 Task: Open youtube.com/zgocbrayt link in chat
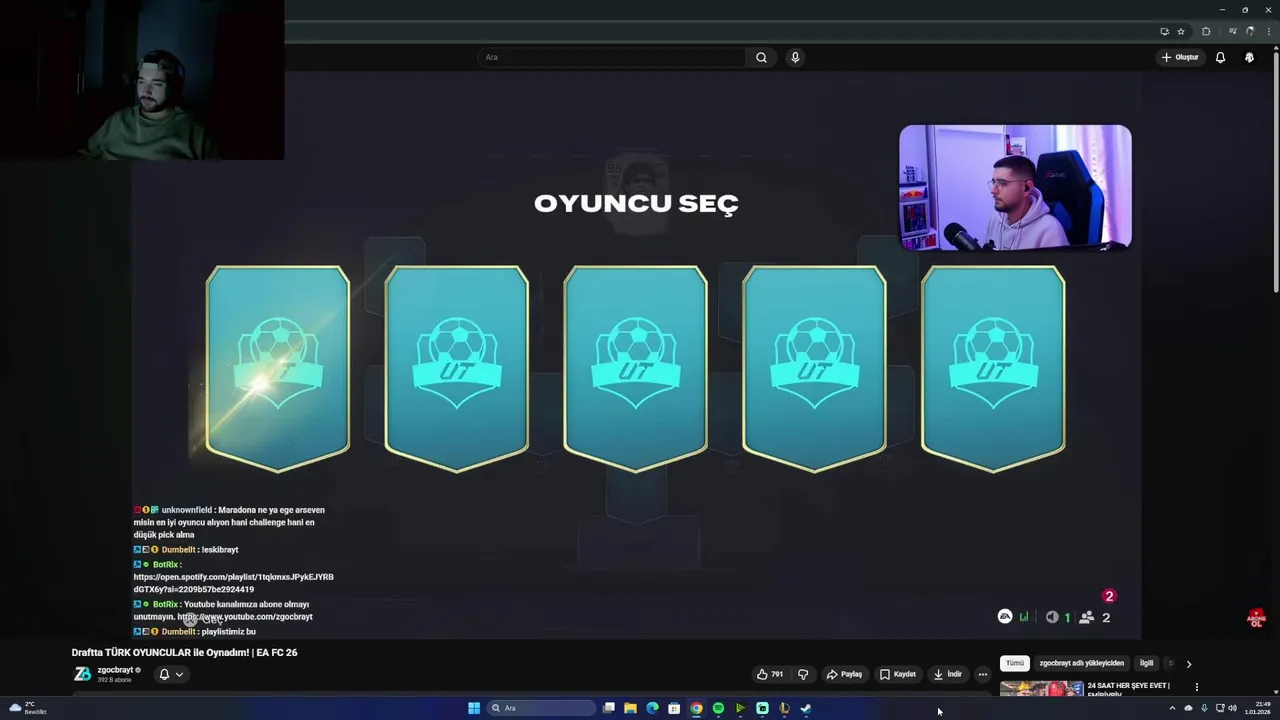coord(245,617)
